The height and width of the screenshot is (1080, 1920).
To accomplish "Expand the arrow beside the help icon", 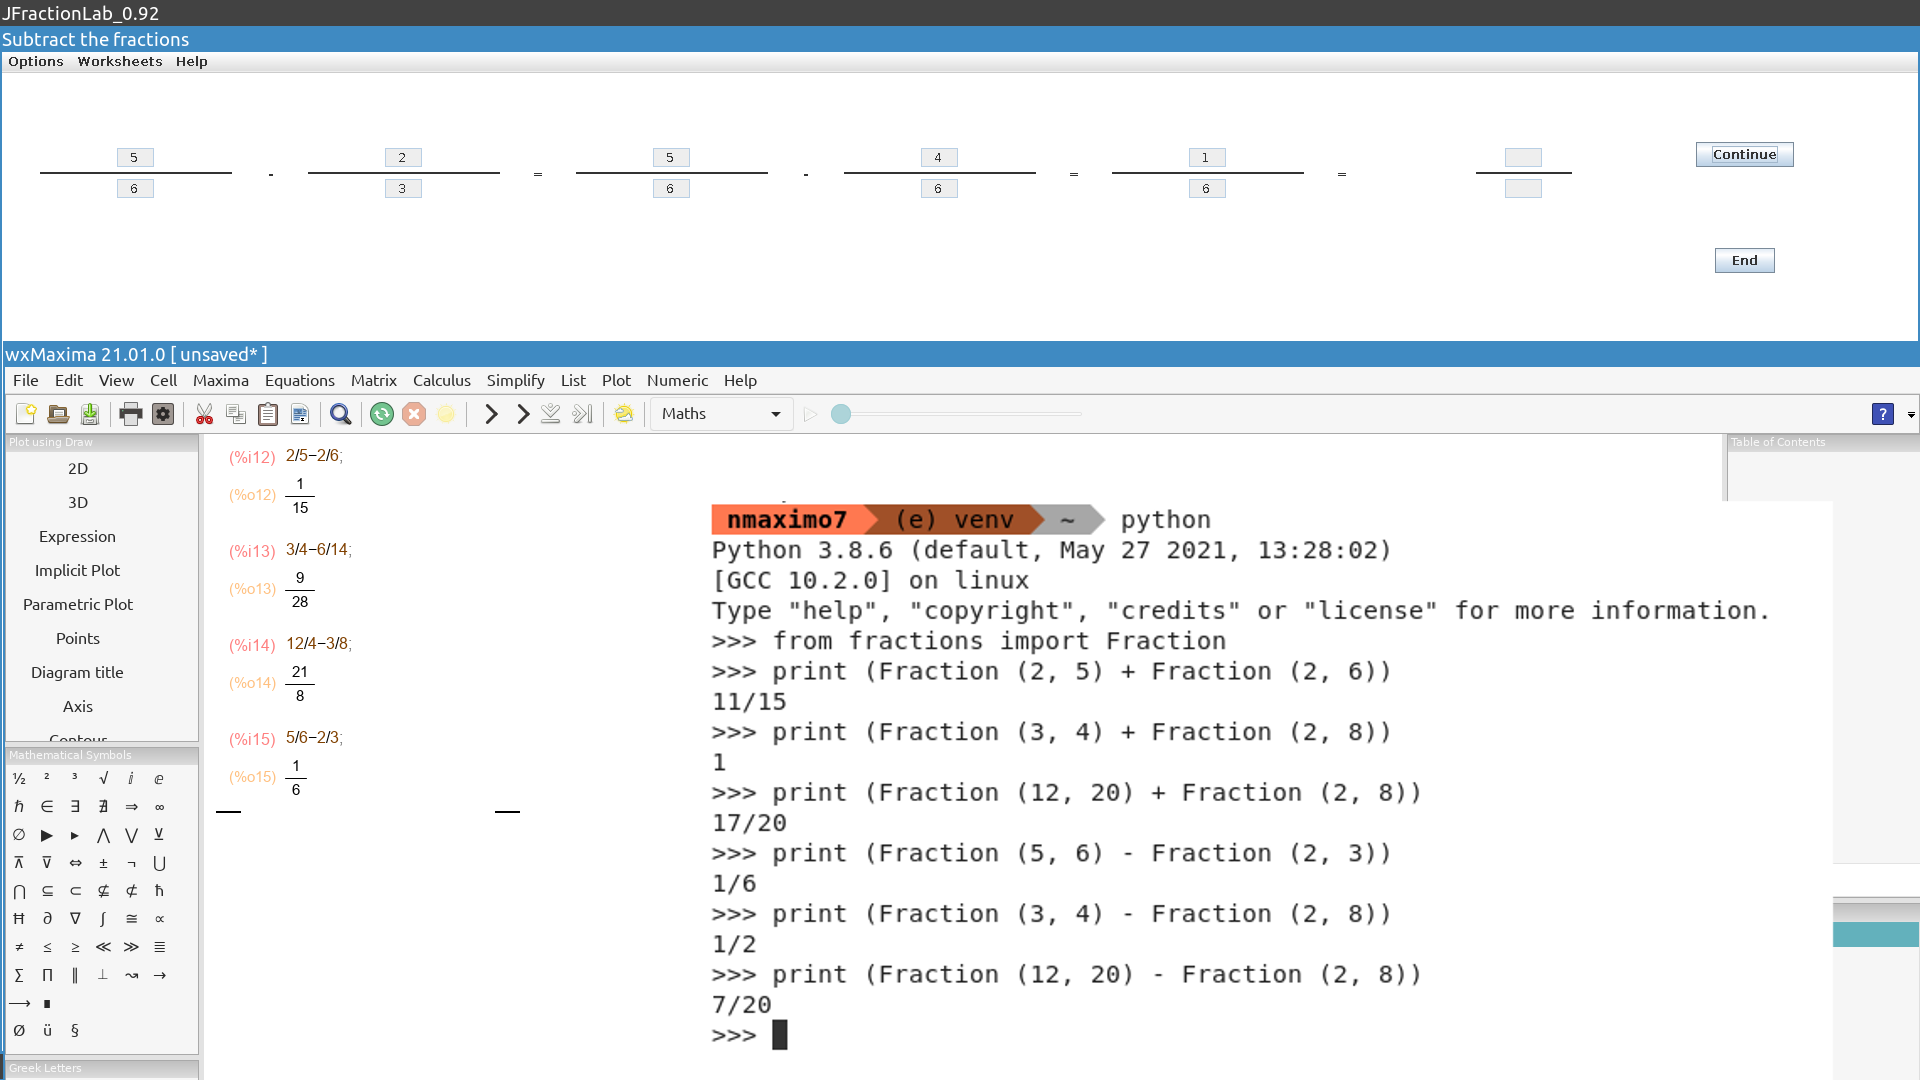I will click(x=1911, y=414).
